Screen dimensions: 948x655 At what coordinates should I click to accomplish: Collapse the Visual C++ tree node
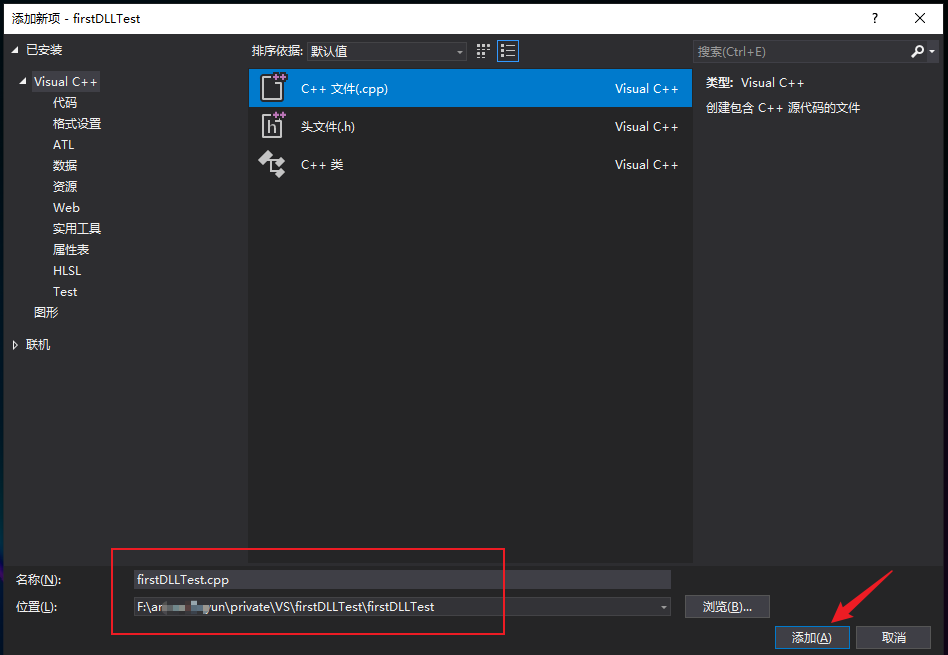coord(23,81)
